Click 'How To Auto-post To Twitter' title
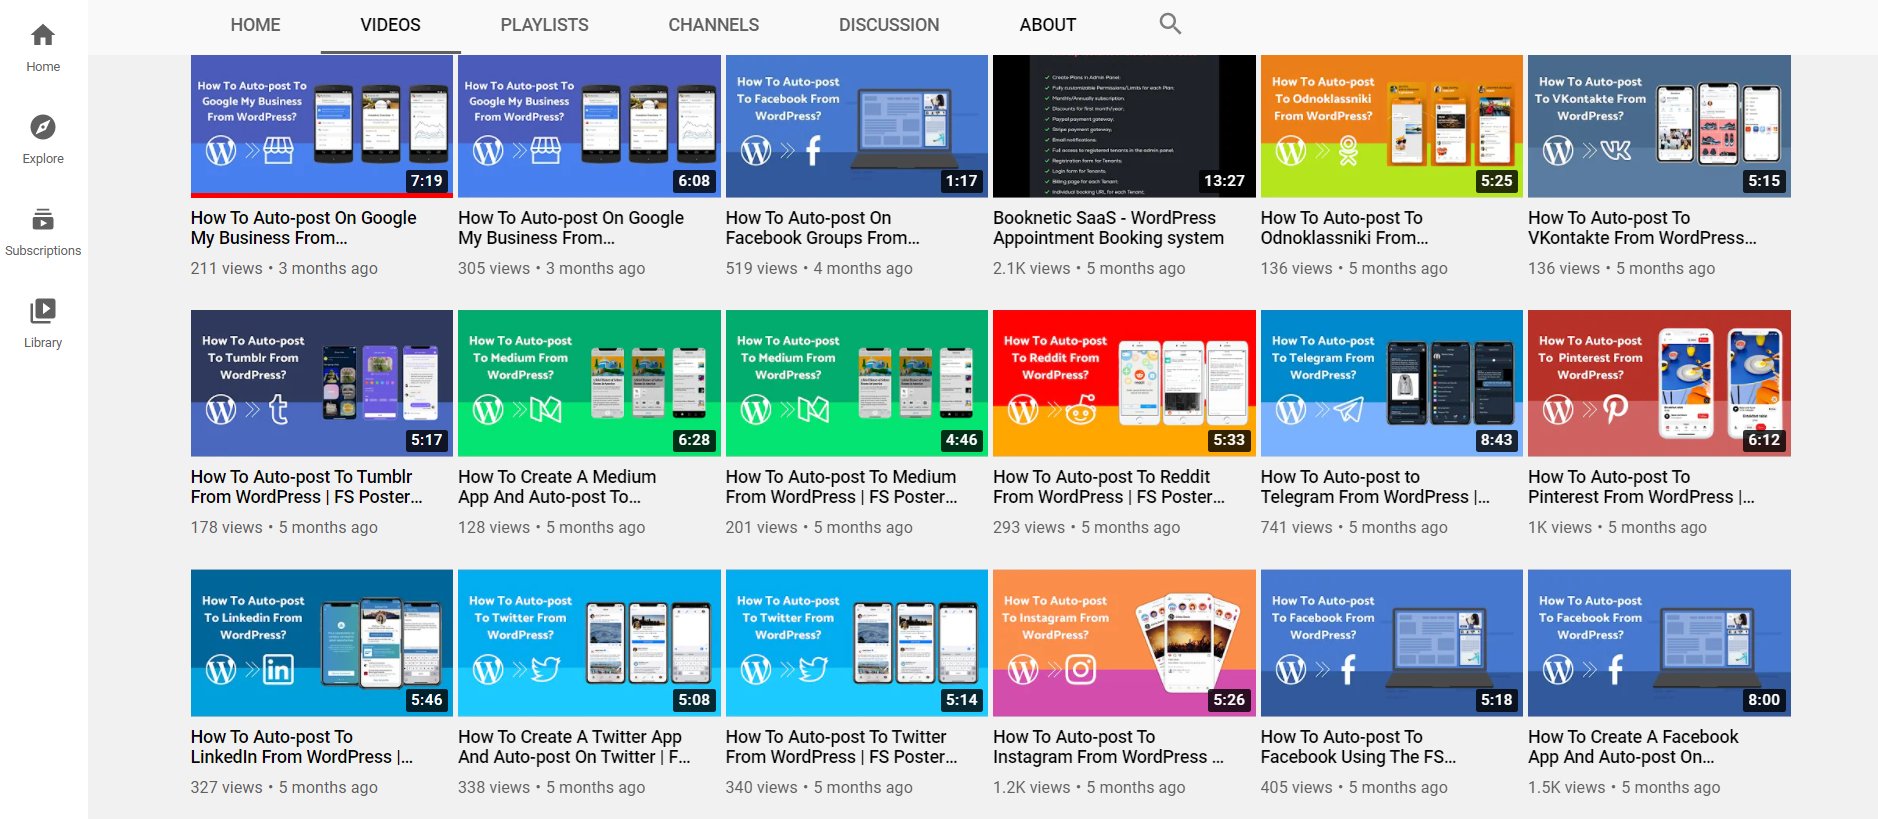Image resolution: width=1878 pixels, height=819 pixels. 842,747
